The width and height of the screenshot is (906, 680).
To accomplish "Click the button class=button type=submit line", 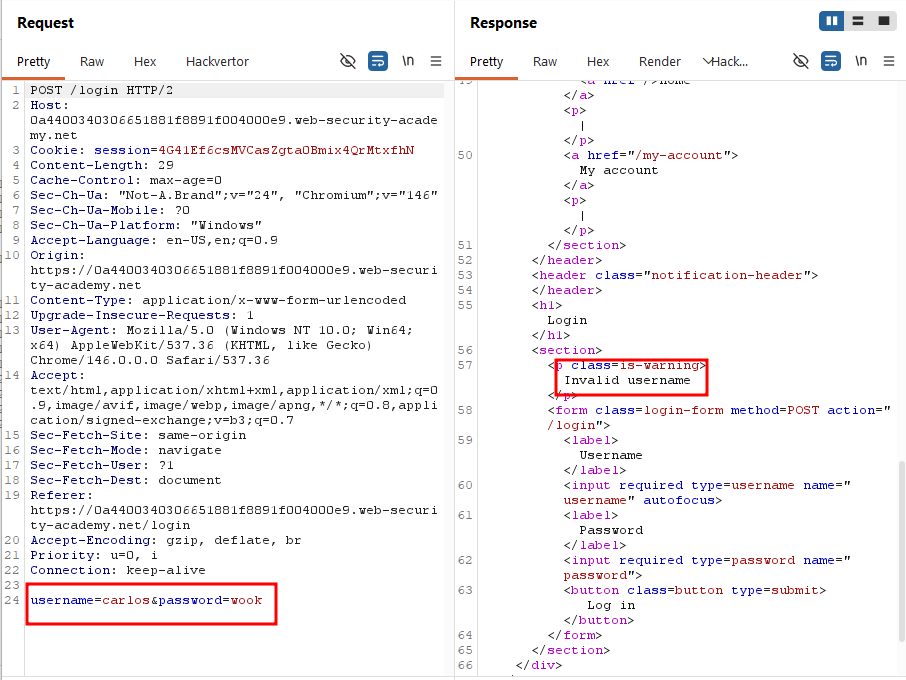I will [695, 590].
